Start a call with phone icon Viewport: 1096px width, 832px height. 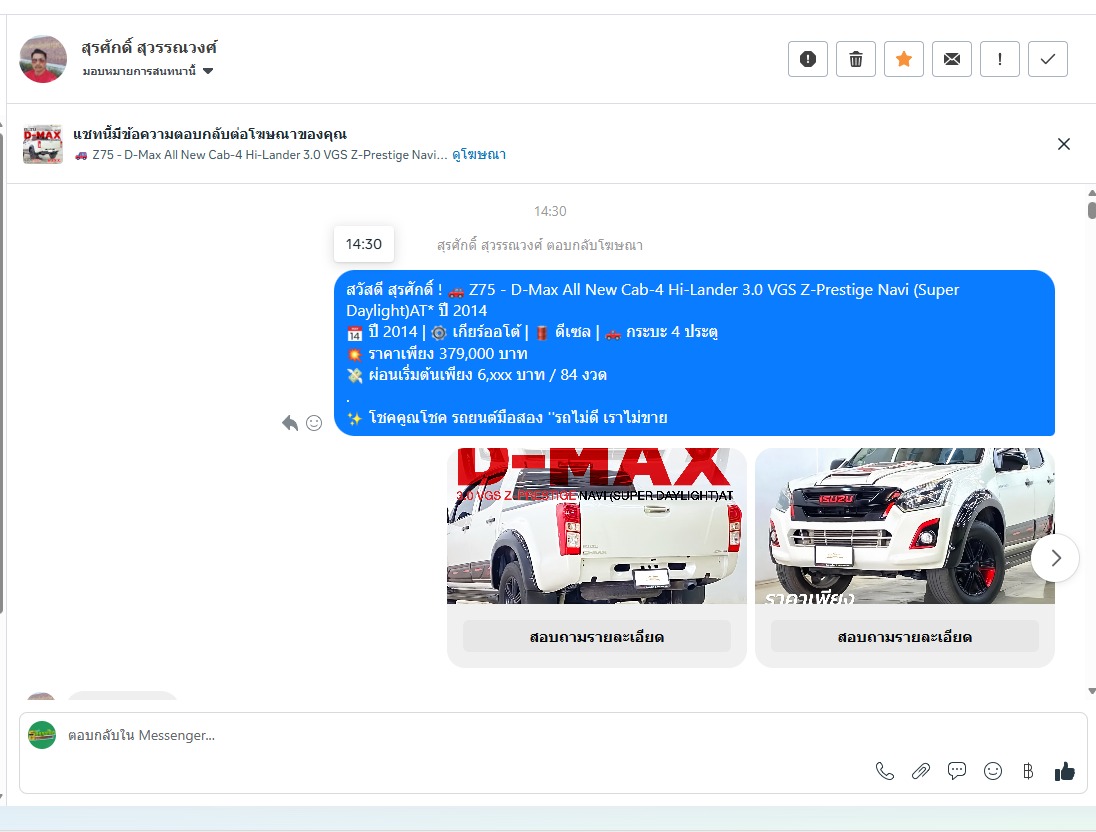[884, 771]
